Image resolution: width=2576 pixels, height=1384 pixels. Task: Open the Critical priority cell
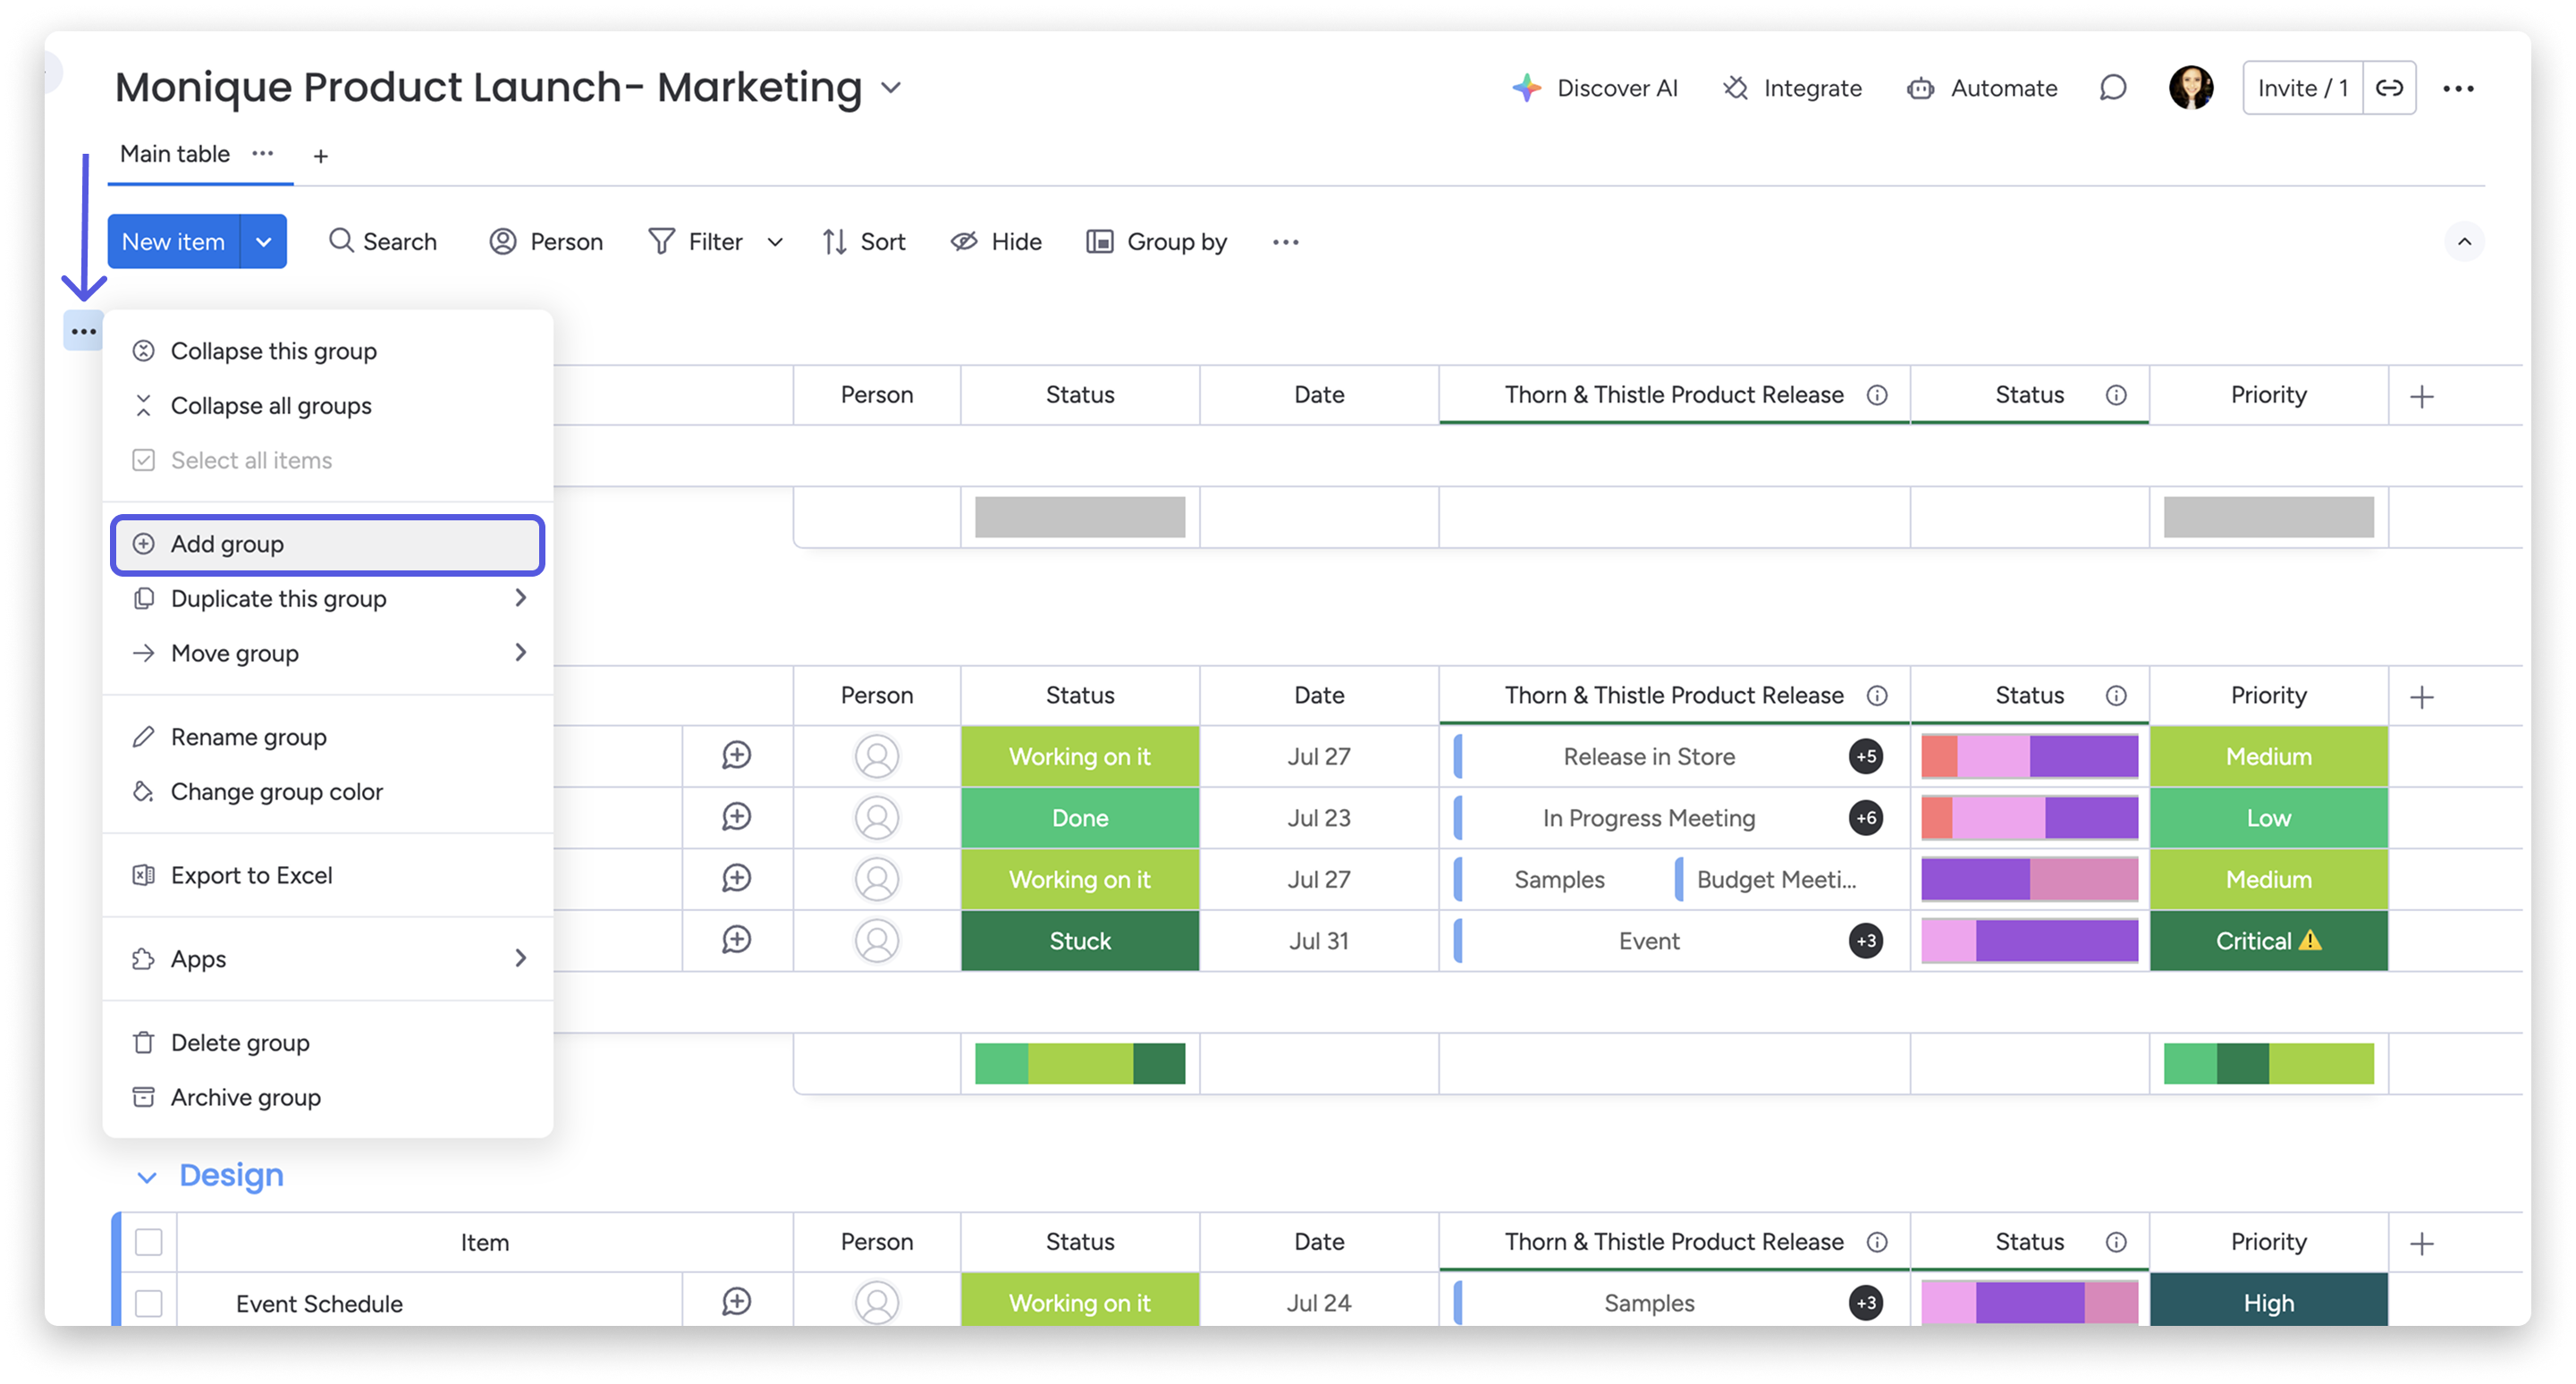coord(2268,941)
